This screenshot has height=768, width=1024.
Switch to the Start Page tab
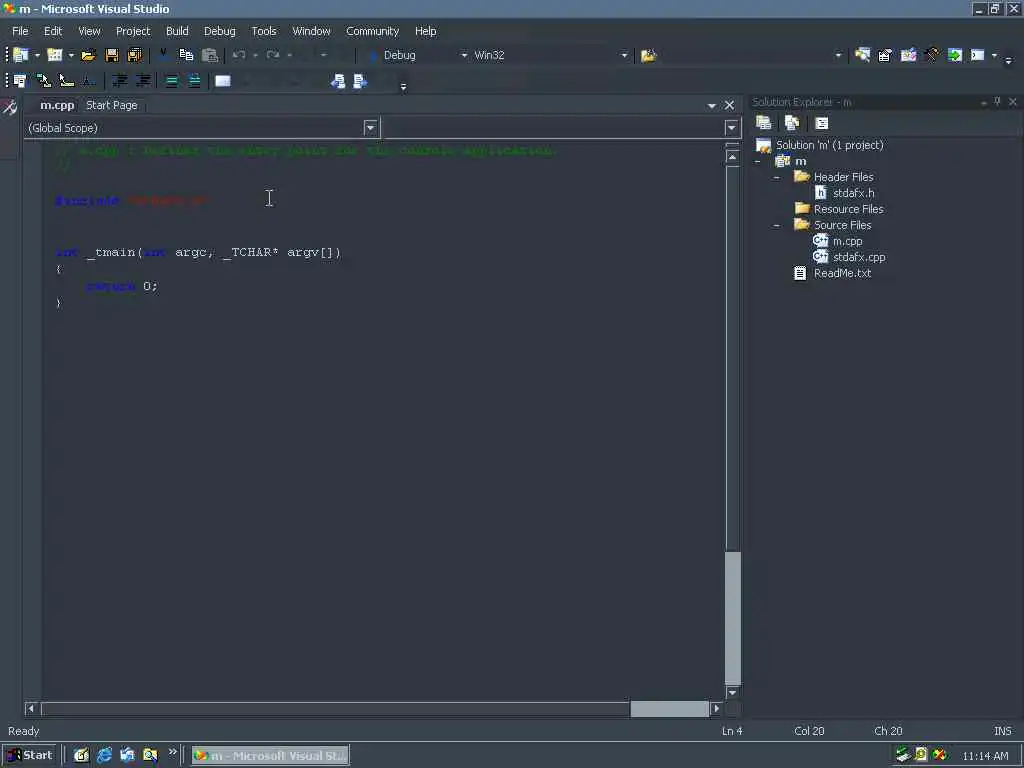[x=112, y=105]
